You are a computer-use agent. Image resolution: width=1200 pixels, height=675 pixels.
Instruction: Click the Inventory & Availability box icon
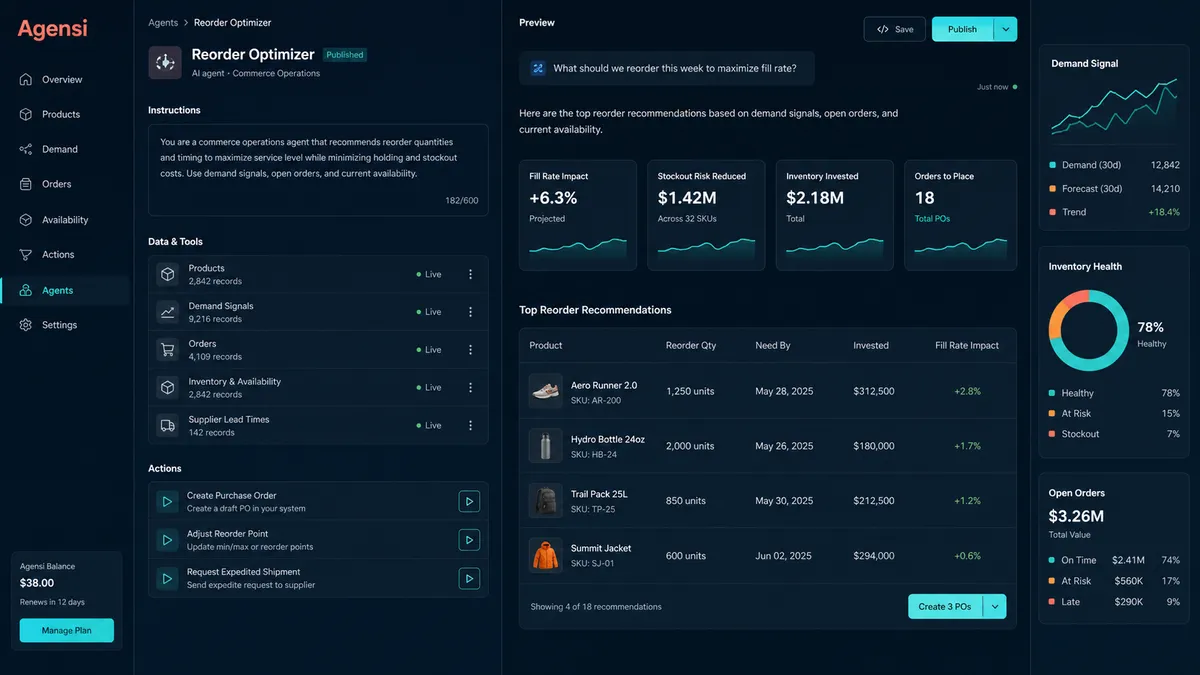pyautogui.click(x=167, y=388)
